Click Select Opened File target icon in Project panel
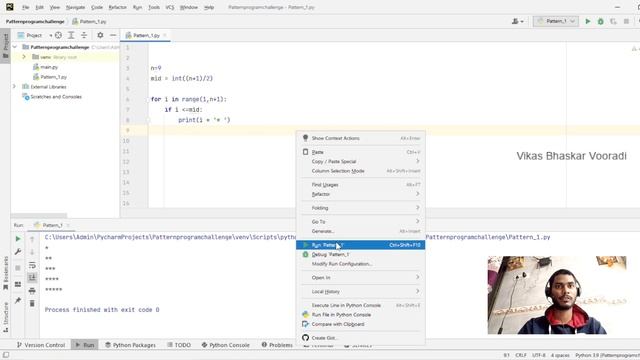640x360 pixels. click(58, 36)
